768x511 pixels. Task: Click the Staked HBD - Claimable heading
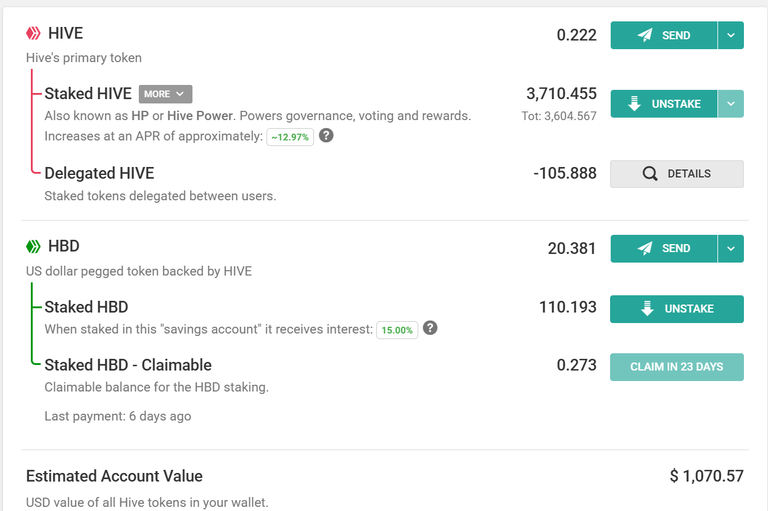click(x=128, y=365)
